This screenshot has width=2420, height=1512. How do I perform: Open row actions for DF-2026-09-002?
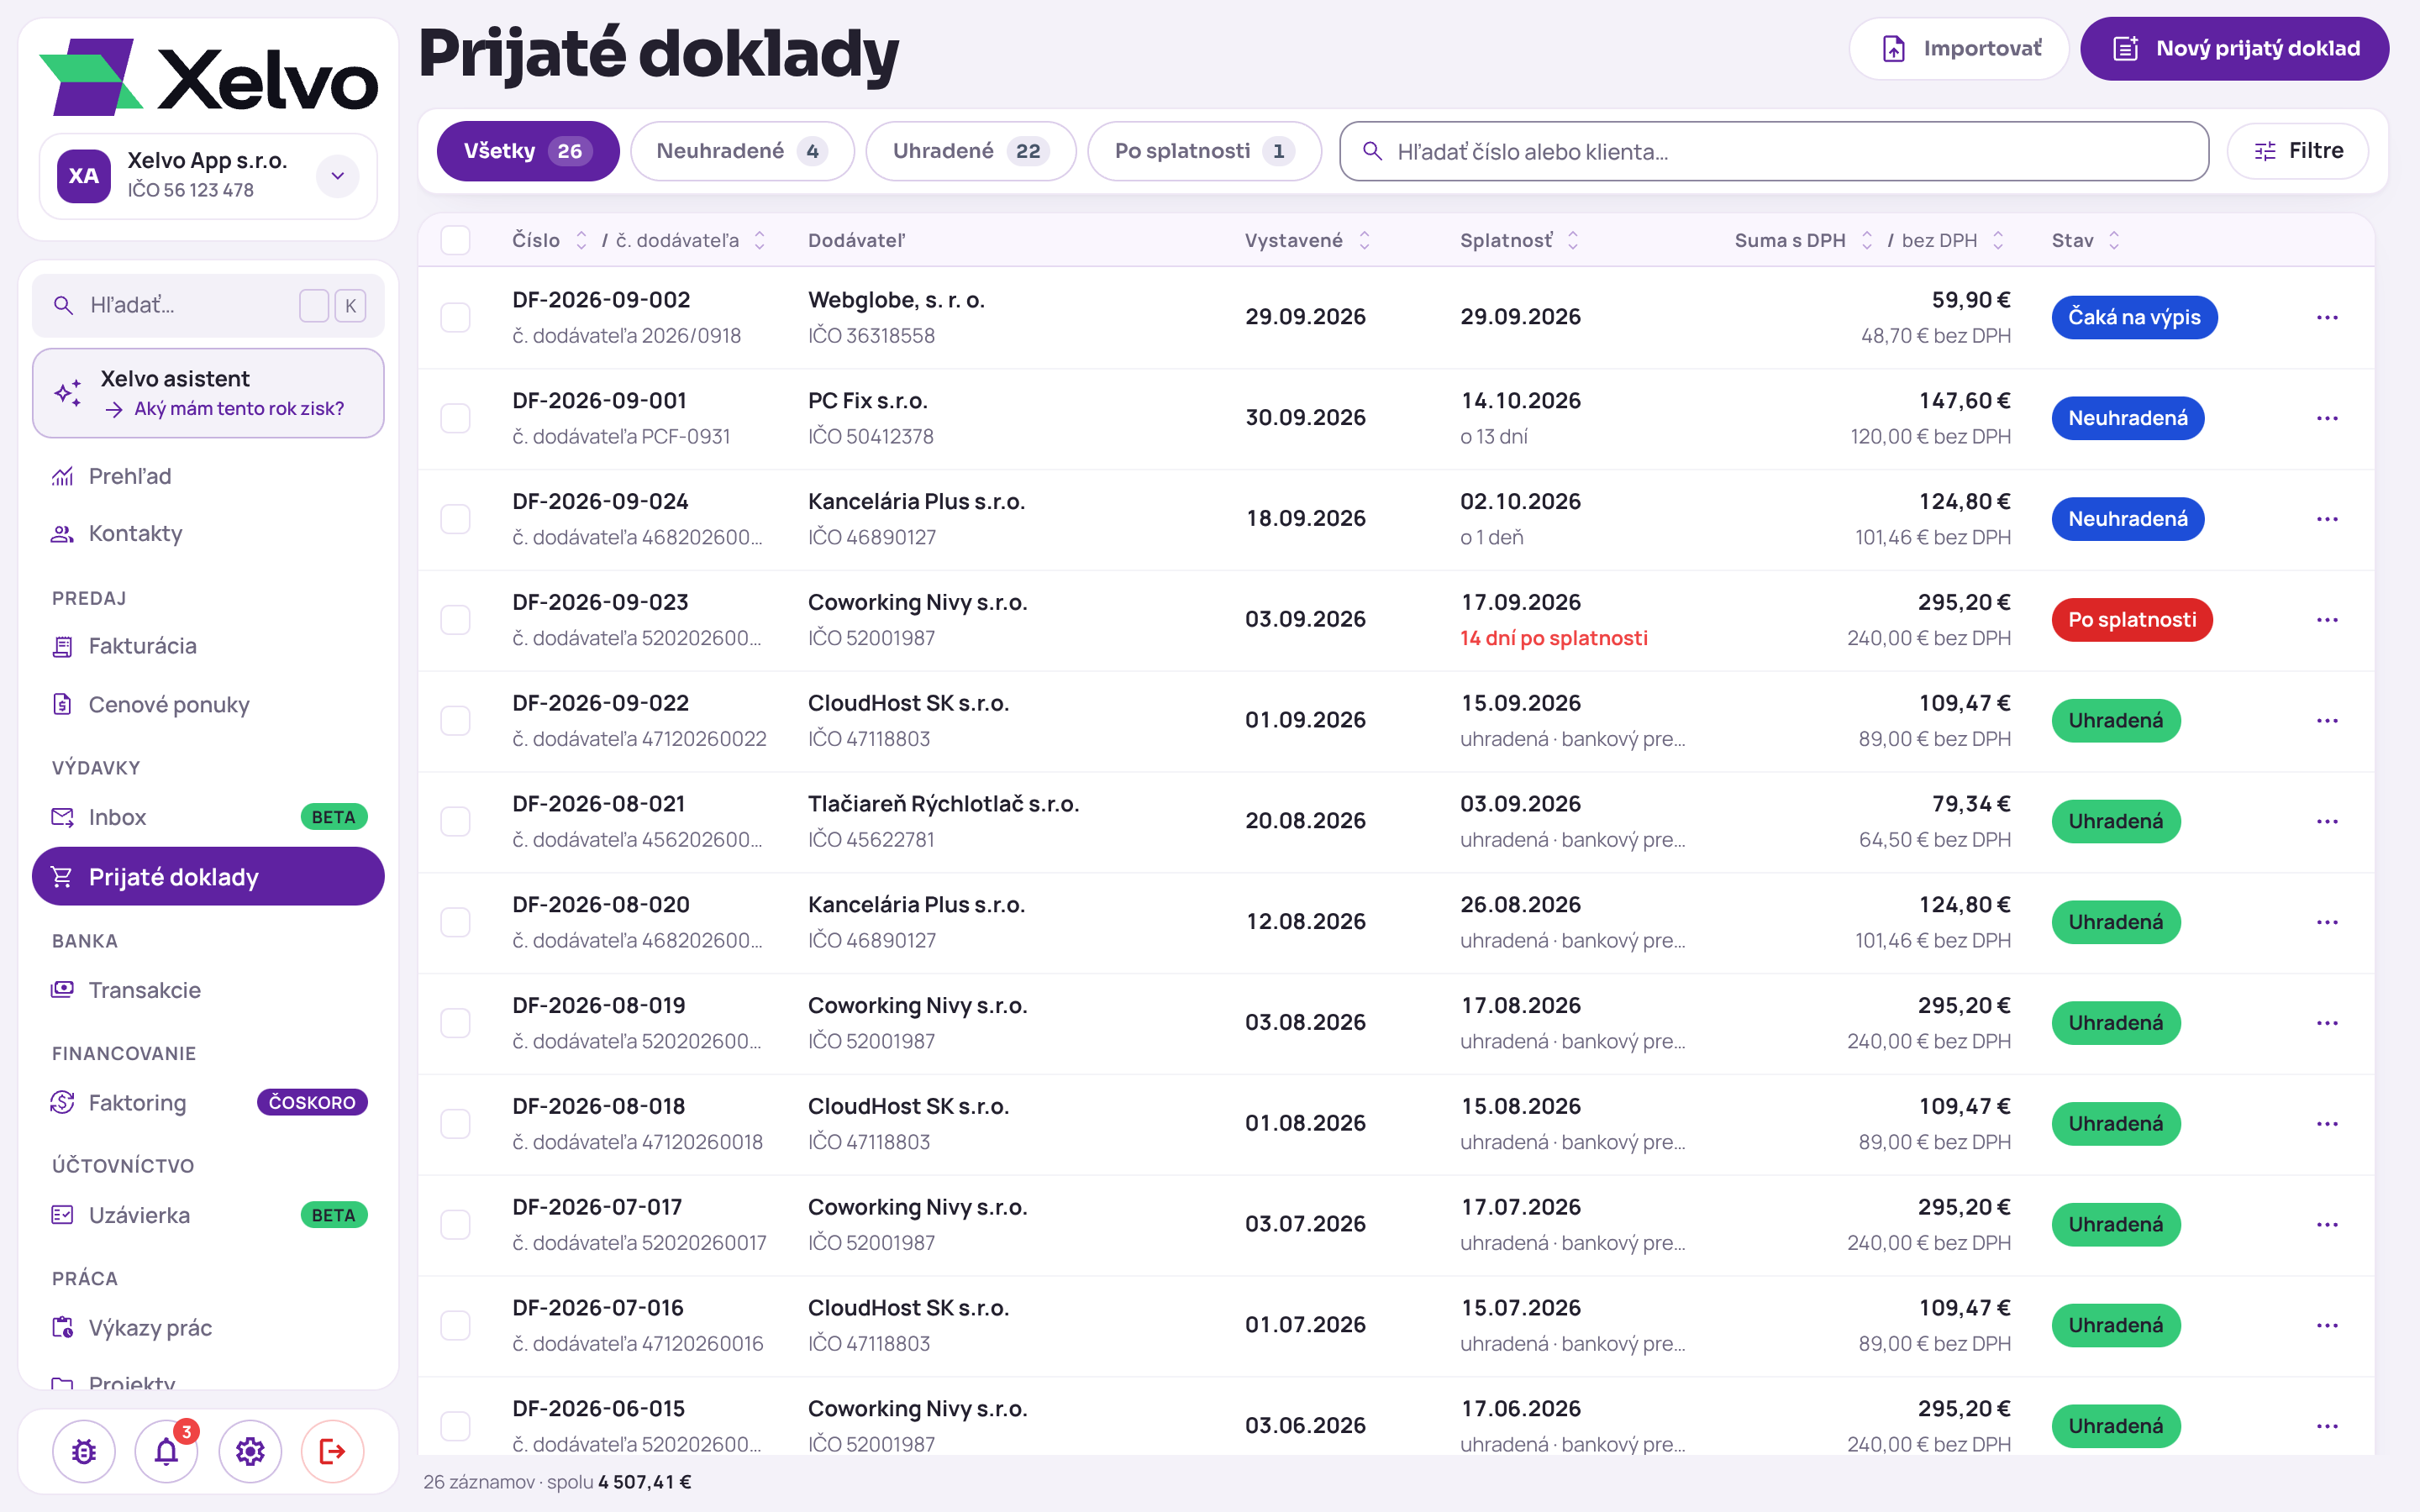pyautogui.click(x=2327, y=317)
